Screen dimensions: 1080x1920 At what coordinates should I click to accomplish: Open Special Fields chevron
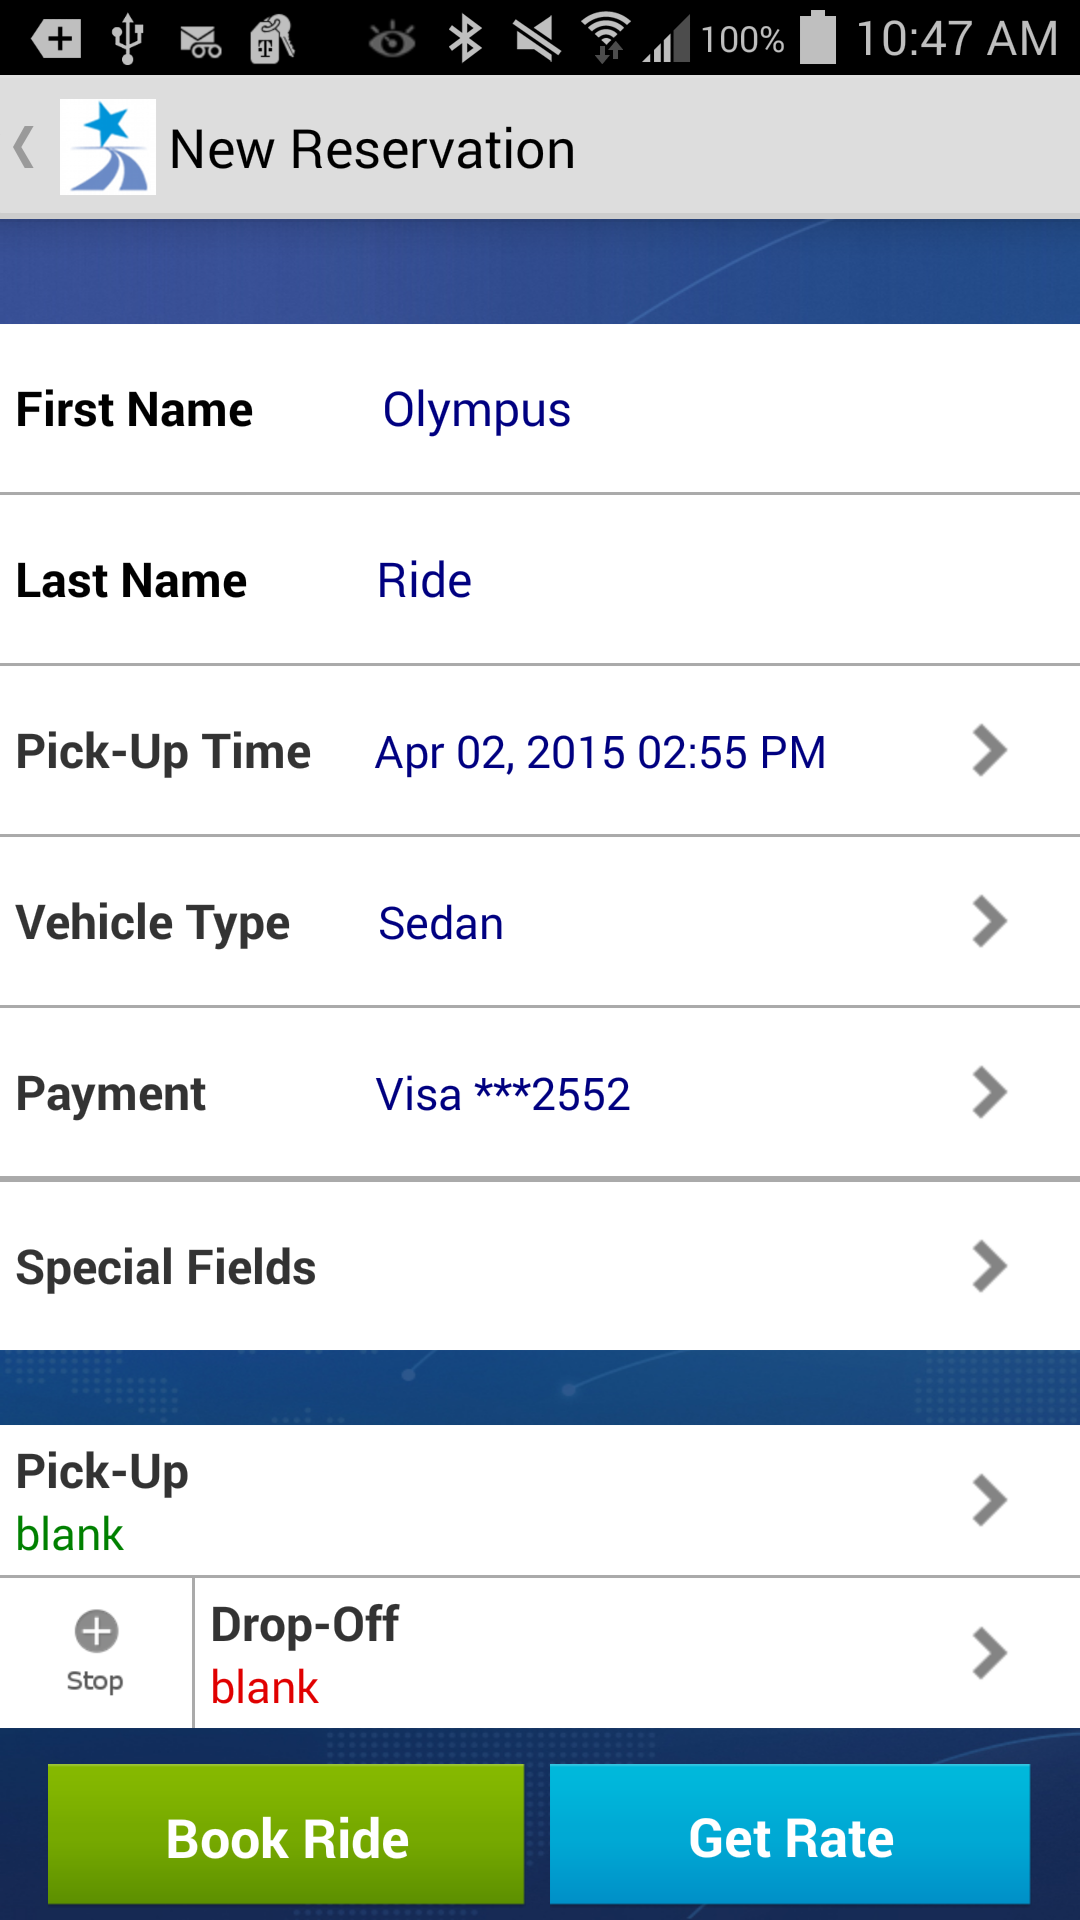(989, 1266)
